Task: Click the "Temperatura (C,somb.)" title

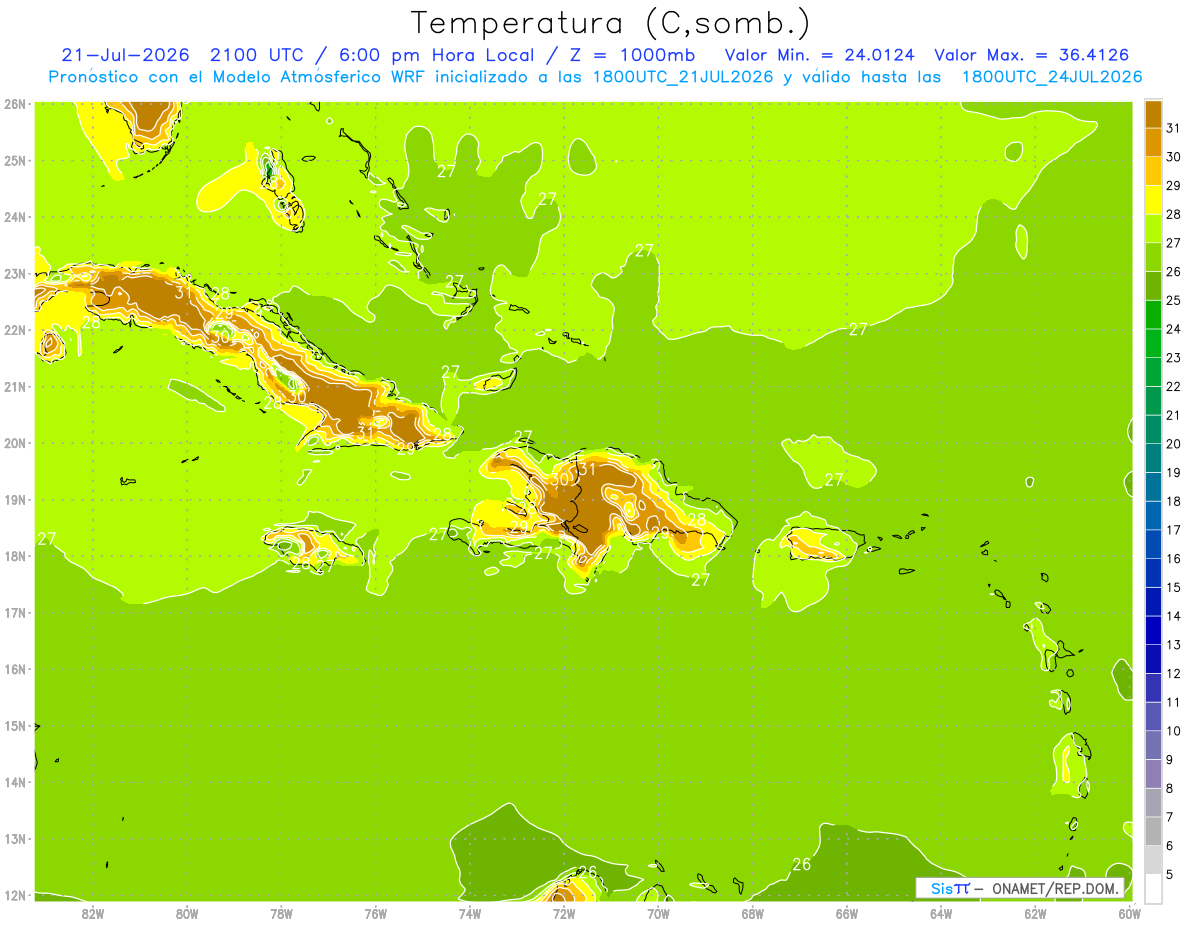Action: [x=612, y=22]
